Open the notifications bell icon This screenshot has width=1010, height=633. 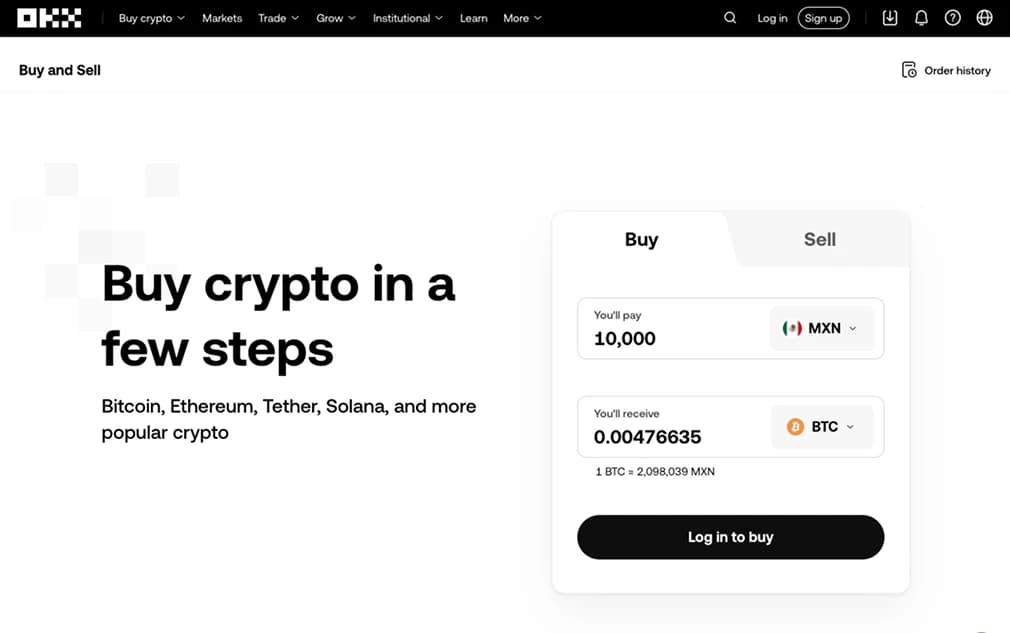tap(921, 18)
